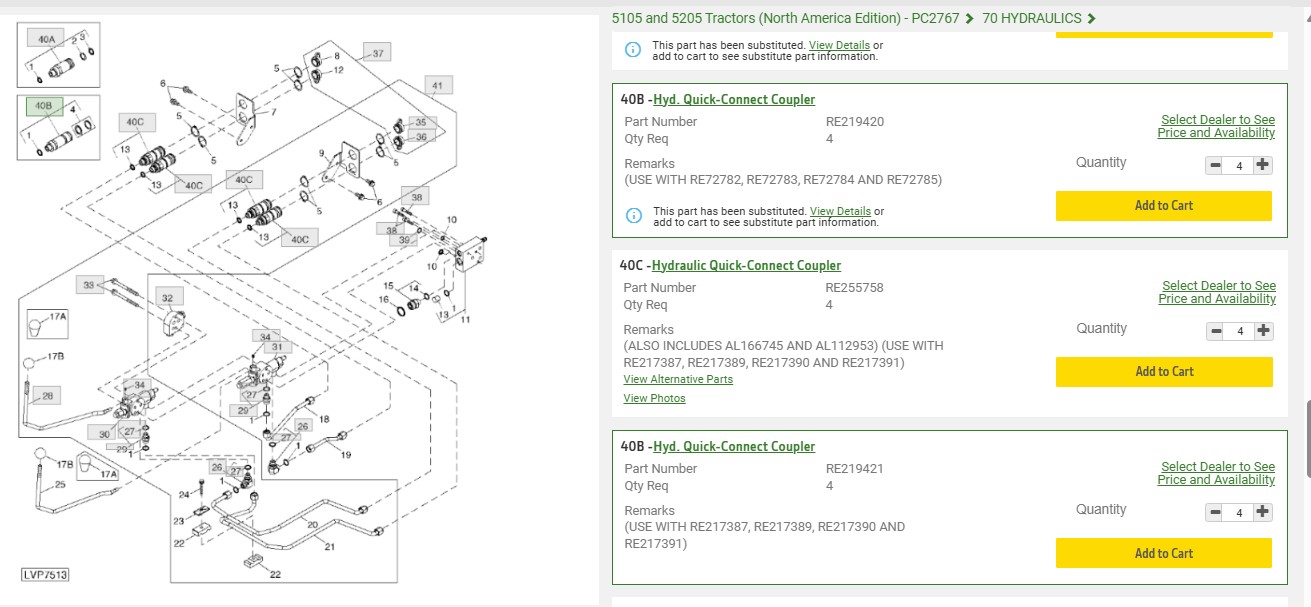Open Hyd. Quick-Connect Coupler link for RE219420

(x=734, y=100)
